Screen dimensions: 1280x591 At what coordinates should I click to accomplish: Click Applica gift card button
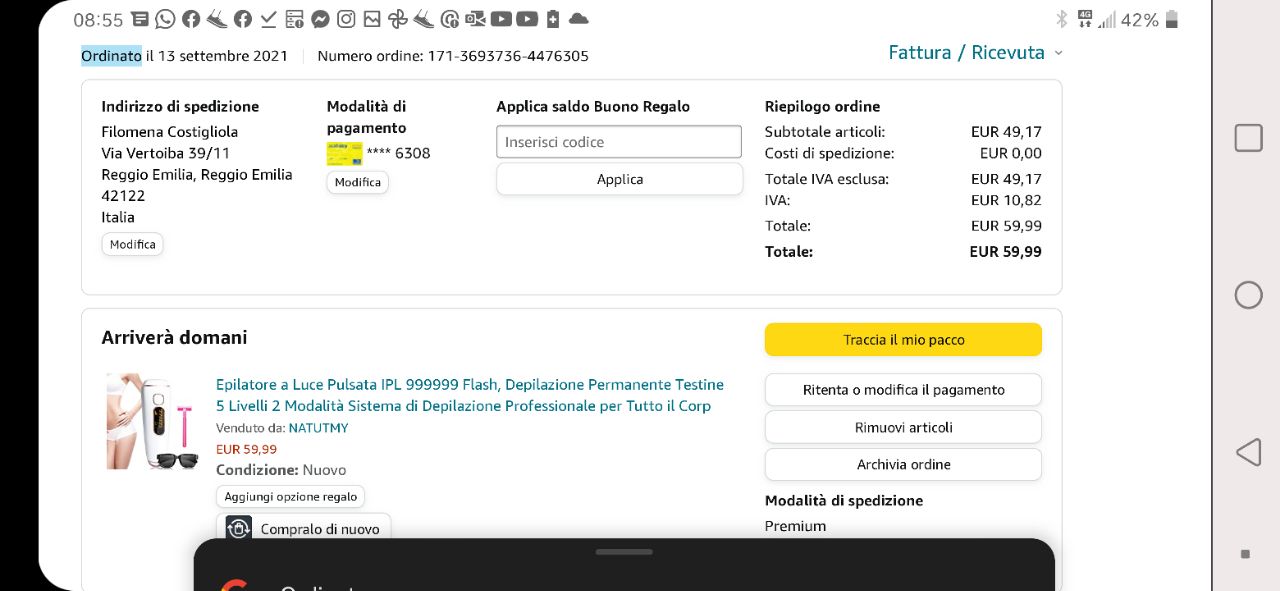point(619,179)
